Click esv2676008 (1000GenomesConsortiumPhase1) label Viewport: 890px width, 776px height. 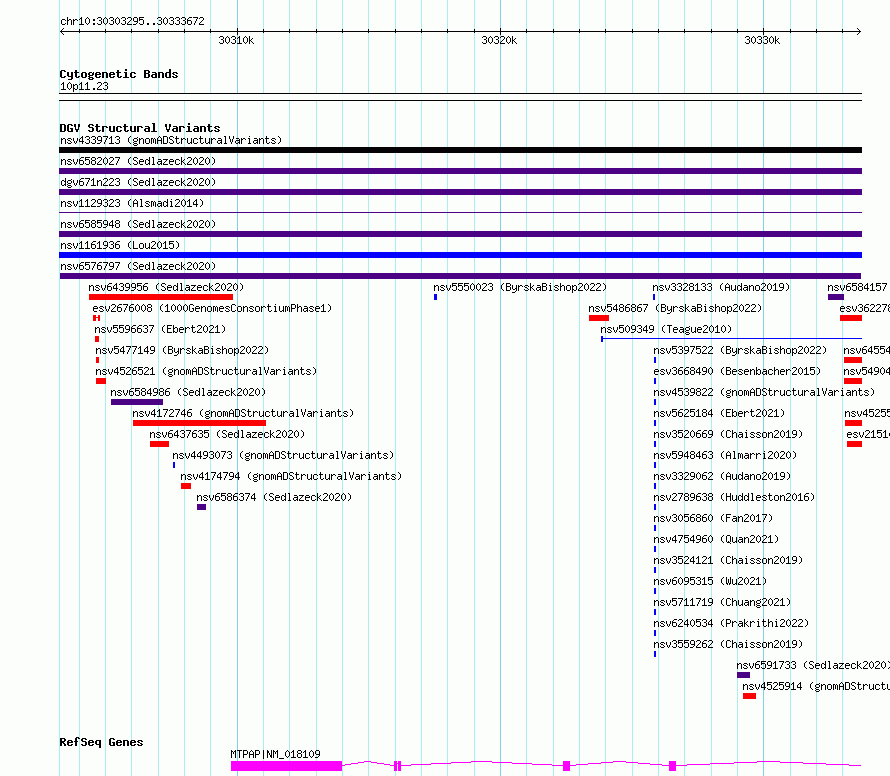tap(212, 308)
